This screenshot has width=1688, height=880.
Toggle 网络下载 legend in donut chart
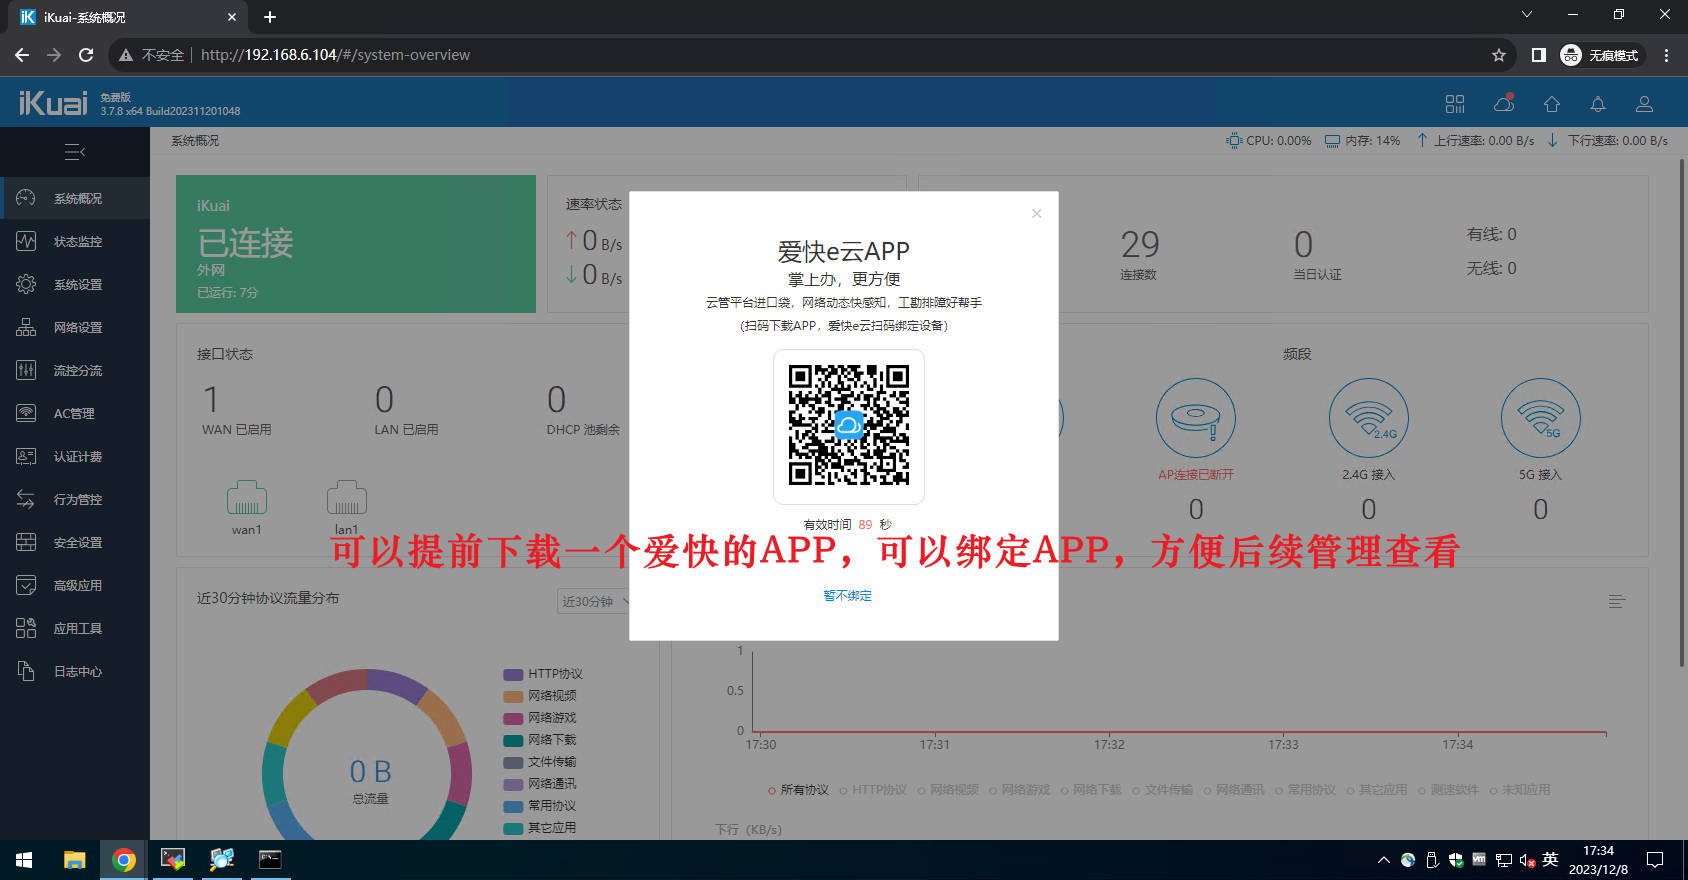tap(540, 740)
